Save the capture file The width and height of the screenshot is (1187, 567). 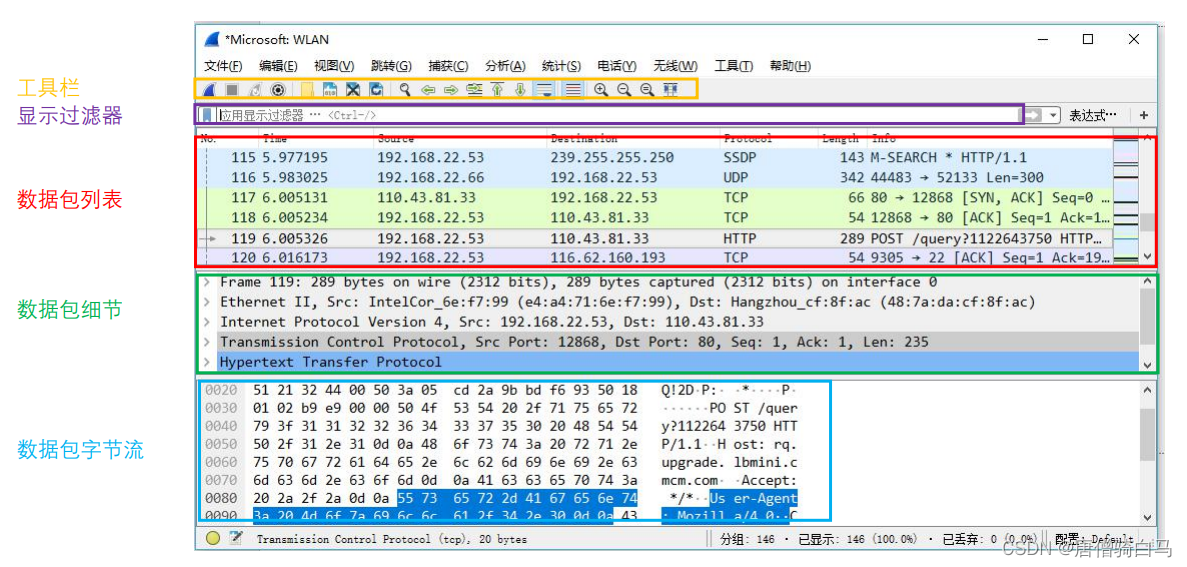coord(330,89)
